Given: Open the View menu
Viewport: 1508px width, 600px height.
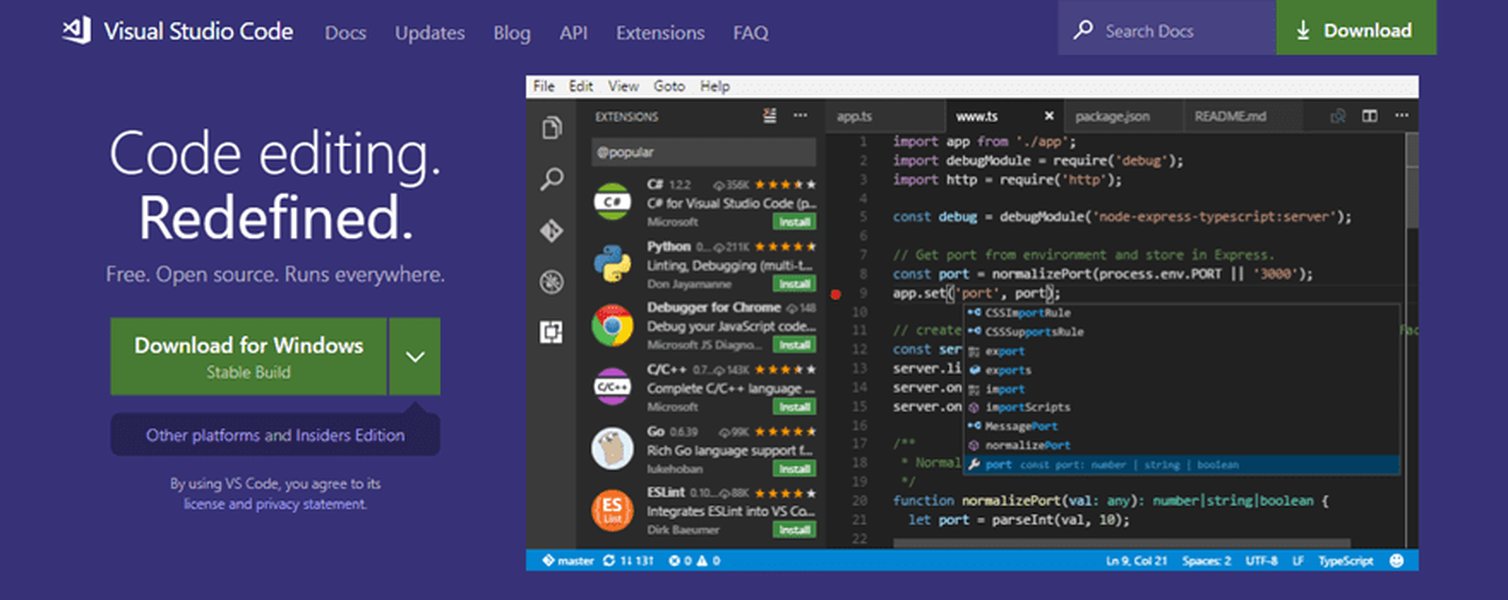Looking at the screenshot, I should click(x=623, y=86).
